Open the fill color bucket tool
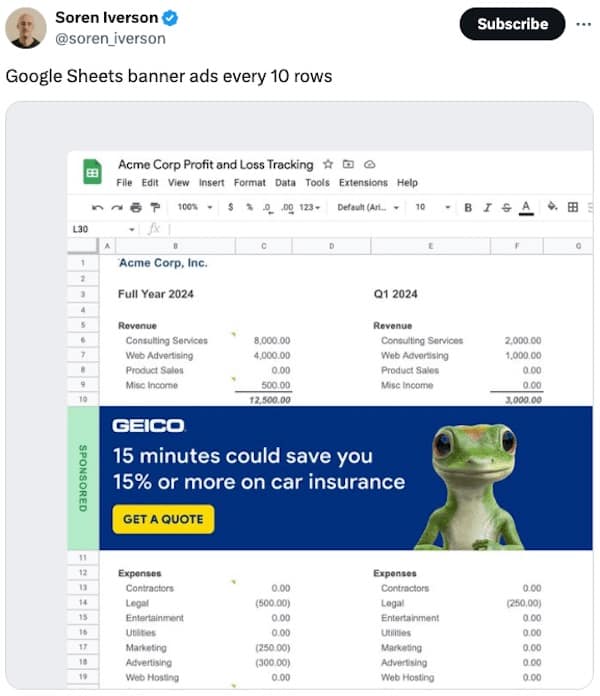600x696 pixels. (552, 207)
